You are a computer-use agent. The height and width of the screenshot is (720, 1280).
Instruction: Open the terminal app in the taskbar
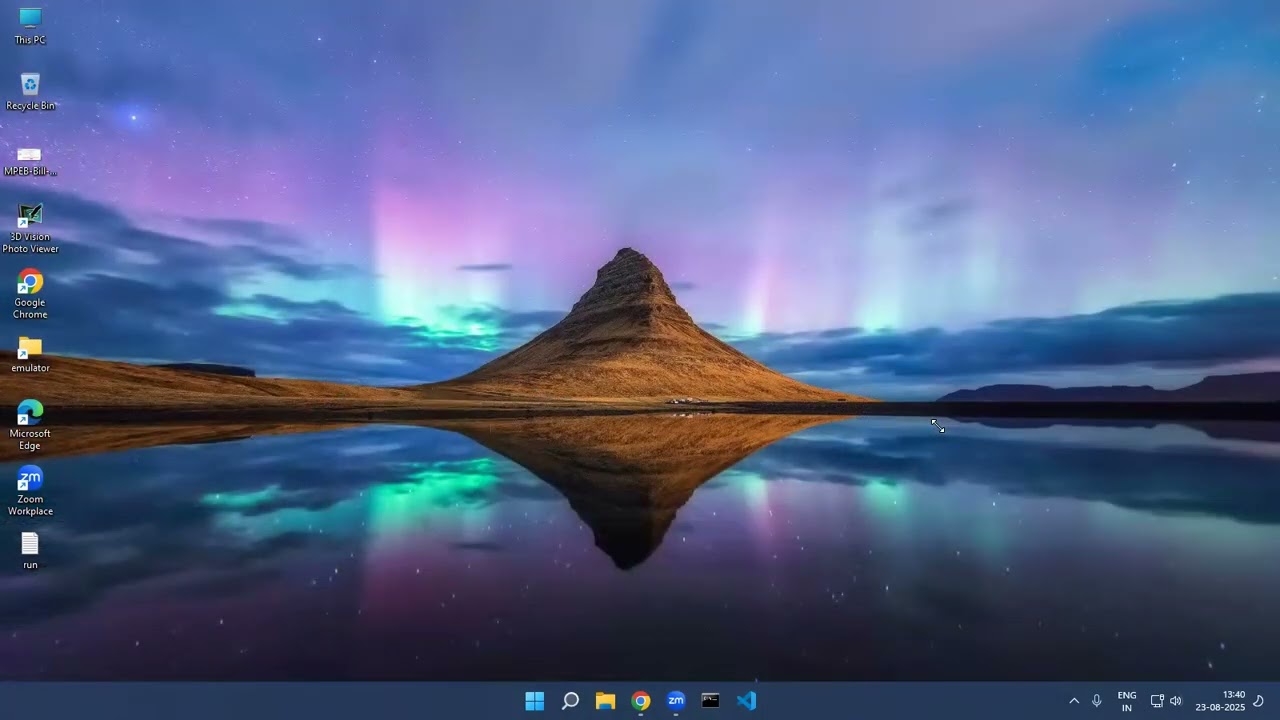coord(710,701)
